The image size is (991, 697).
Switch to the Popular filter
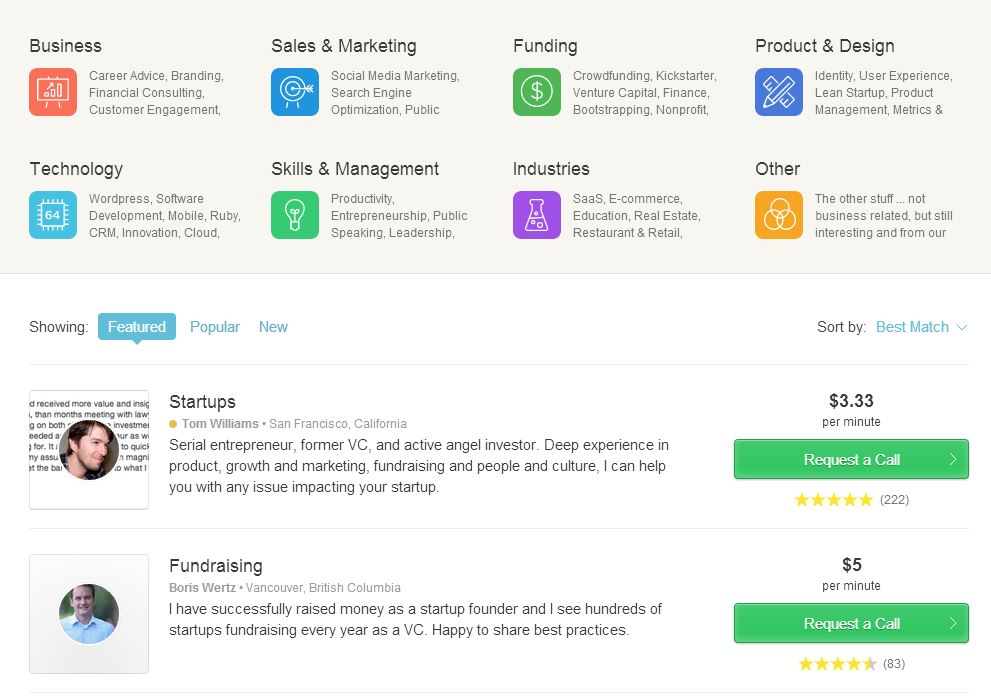click(215, 327)
